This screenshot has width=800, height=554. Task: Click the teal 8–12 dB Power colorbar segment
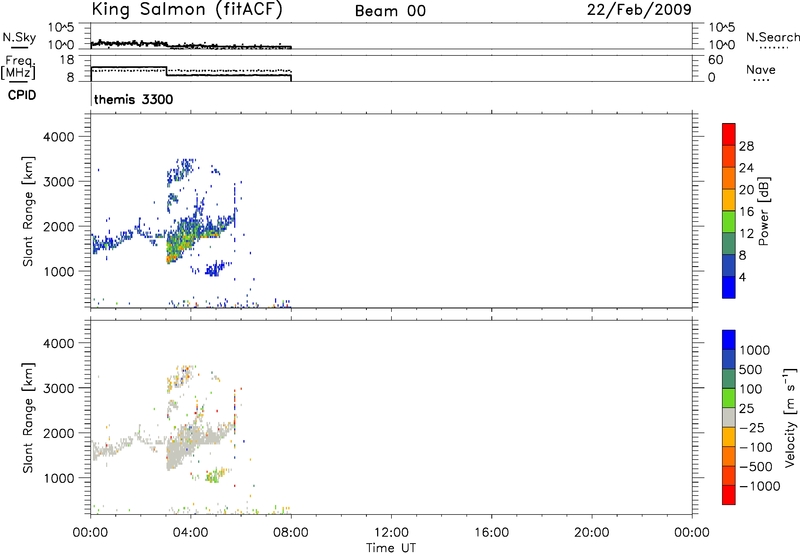point(729,244)
